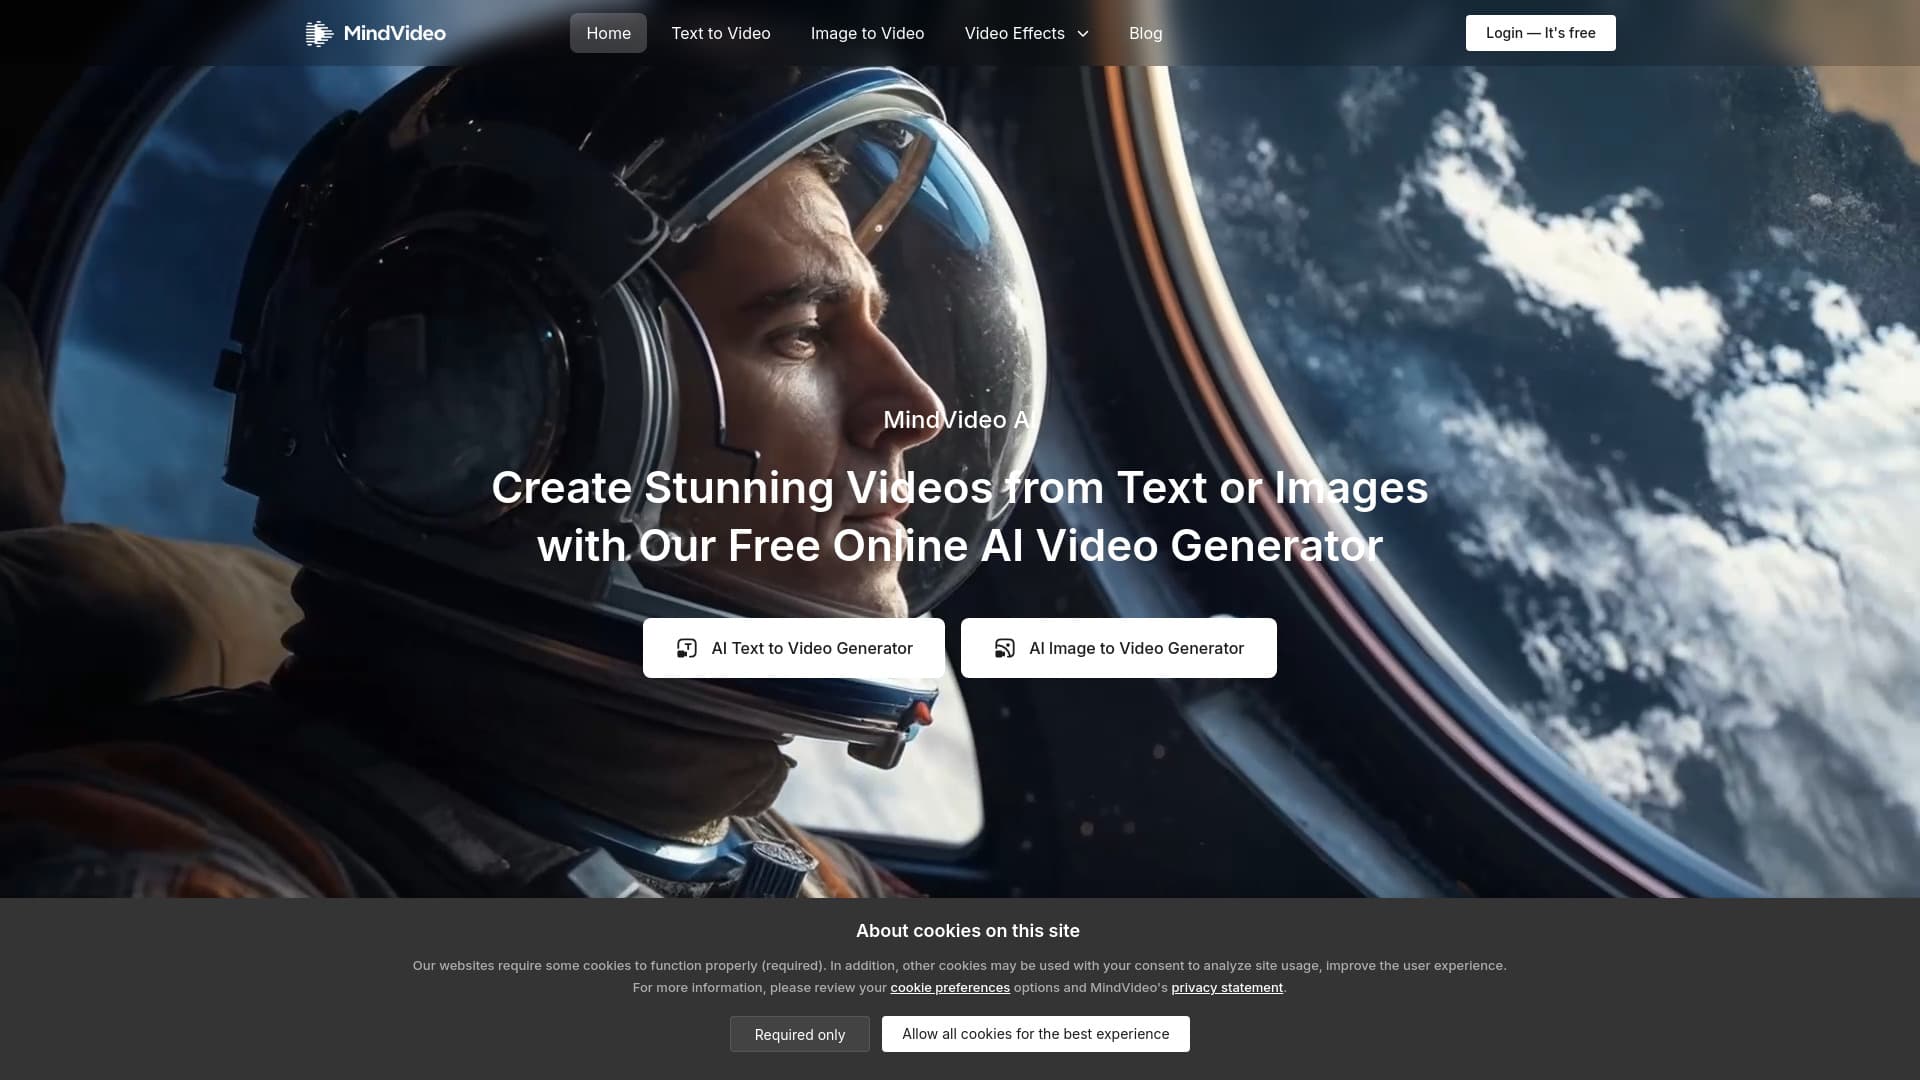
Task: Switch to the Text to Video page
Action: point(720,33)
